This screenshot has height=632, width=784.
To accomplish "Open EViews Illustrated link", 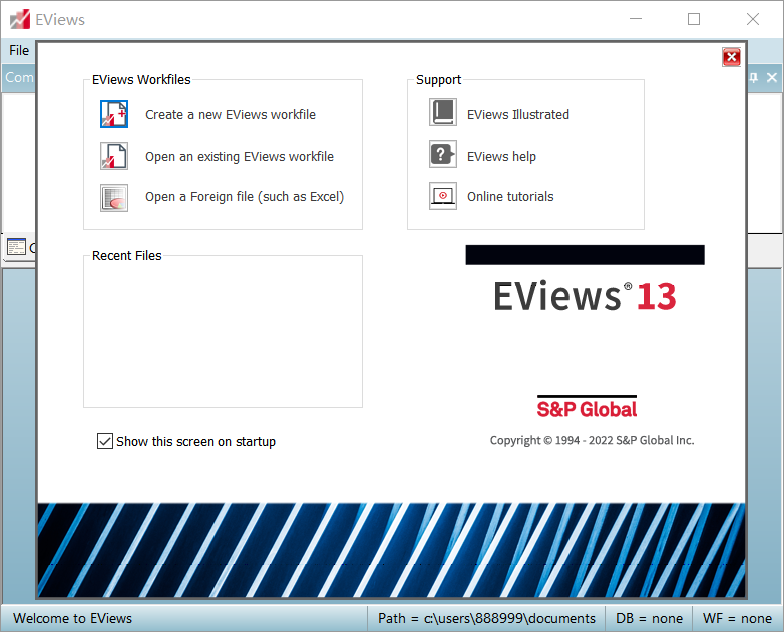I will point(518,114).
